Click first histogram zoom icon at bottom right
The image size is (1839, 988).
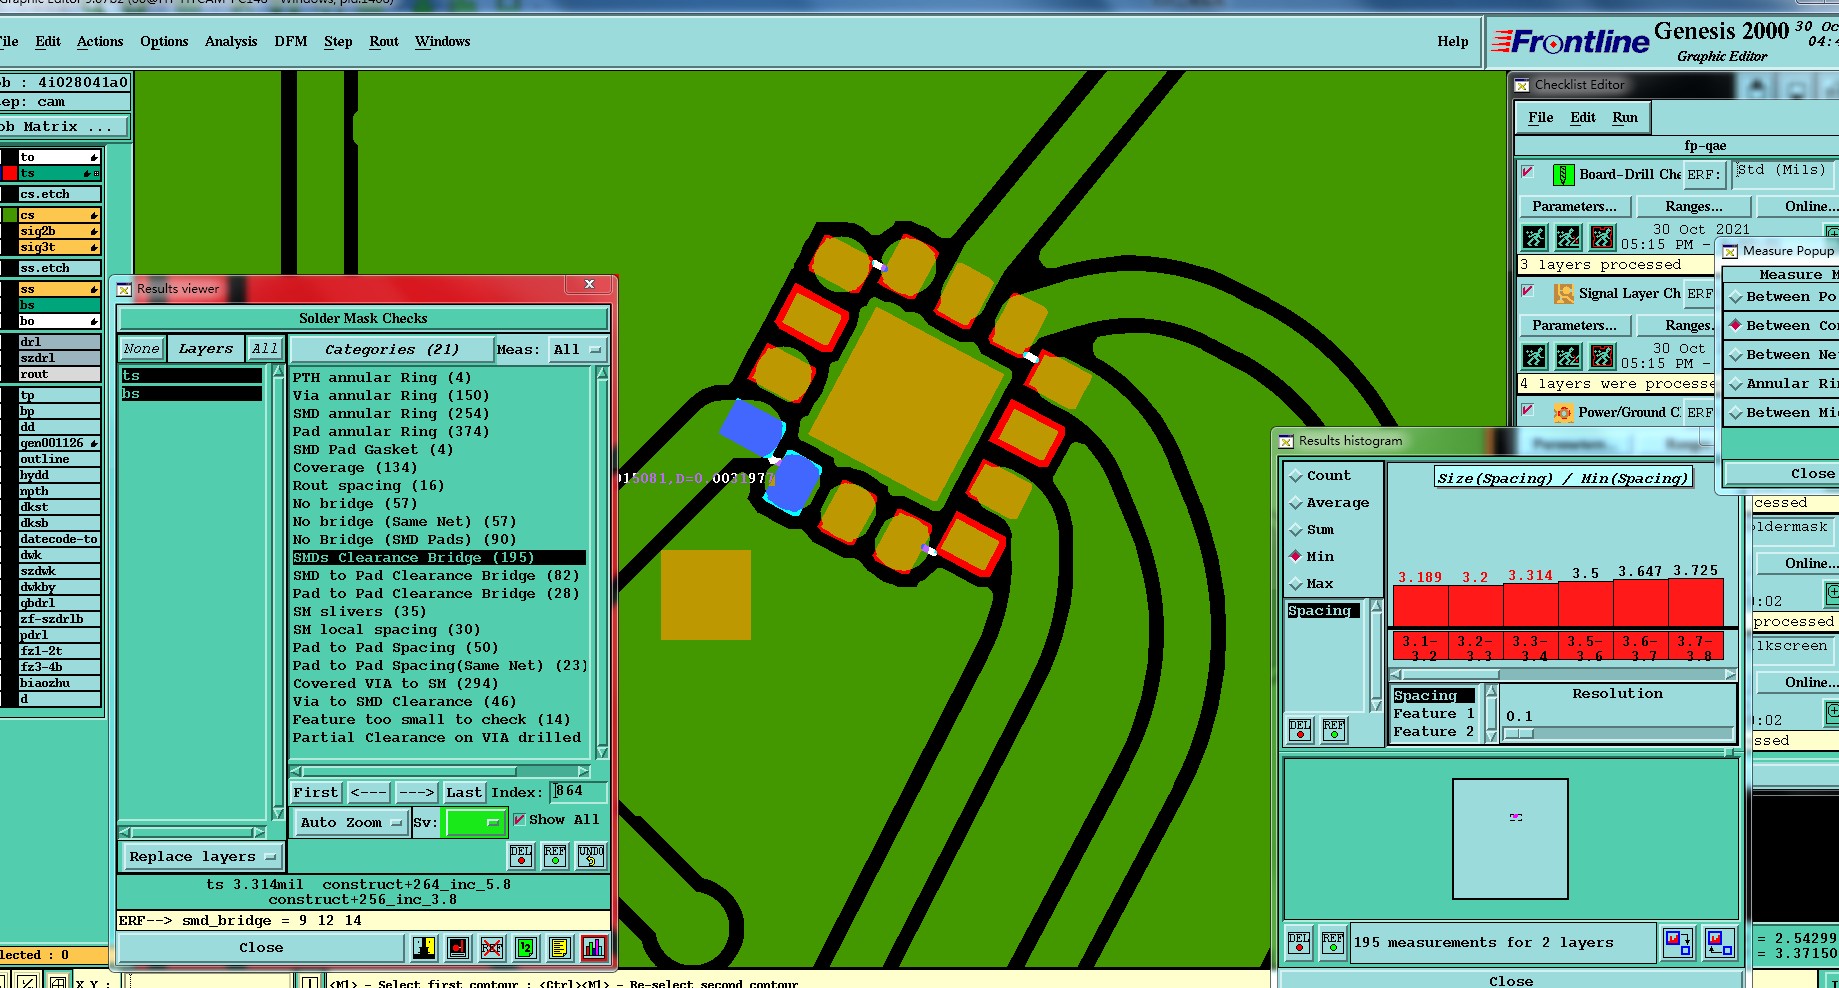click(1678, 942)
